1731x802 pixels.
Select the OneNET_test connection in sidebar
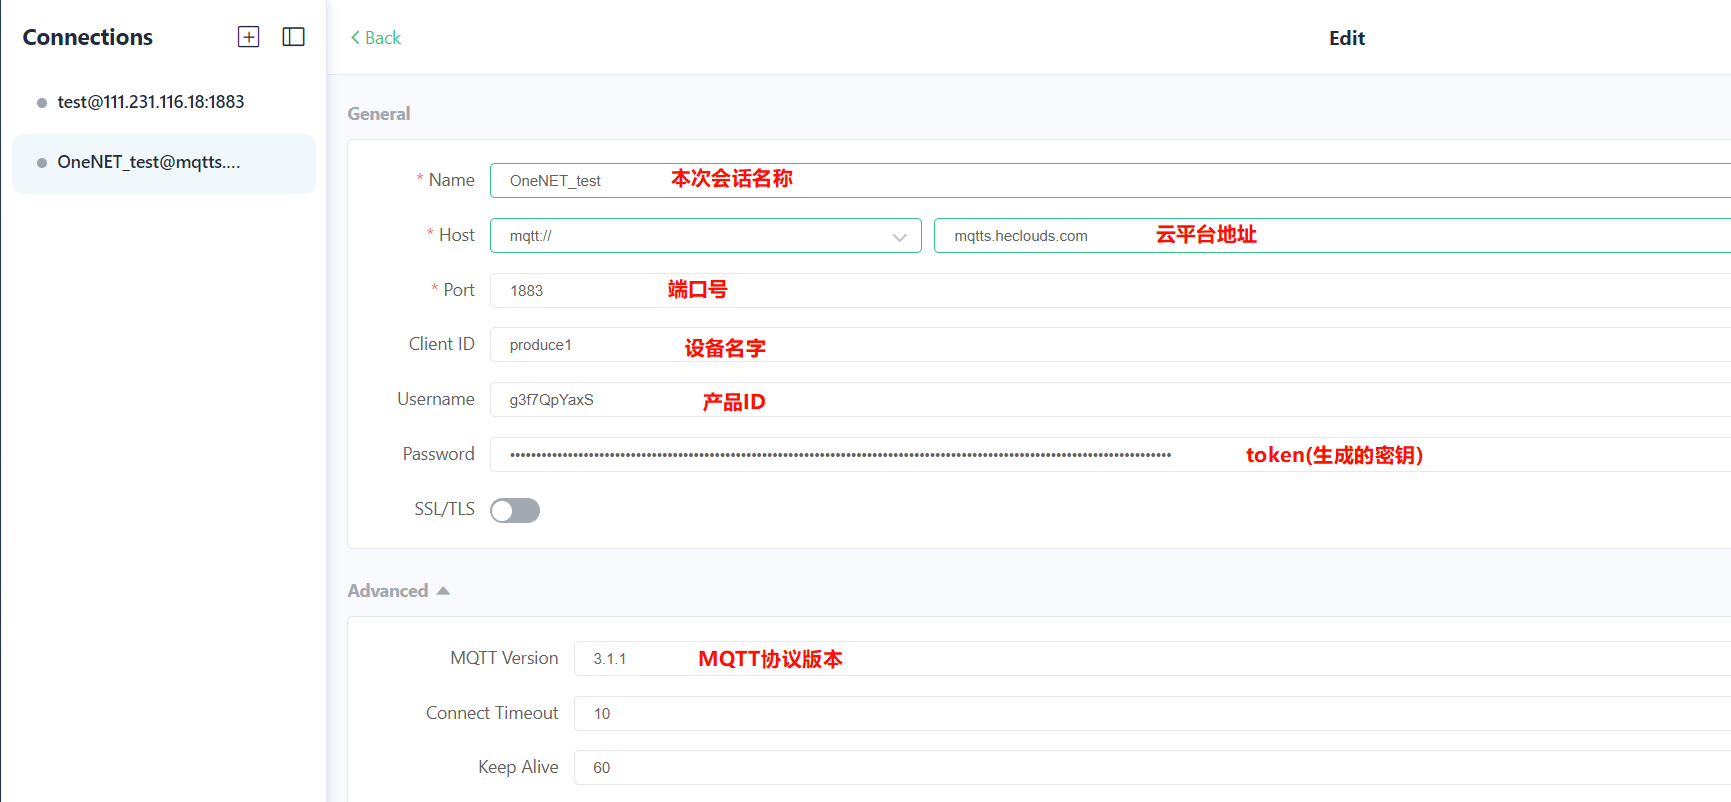tap(148, 162)
